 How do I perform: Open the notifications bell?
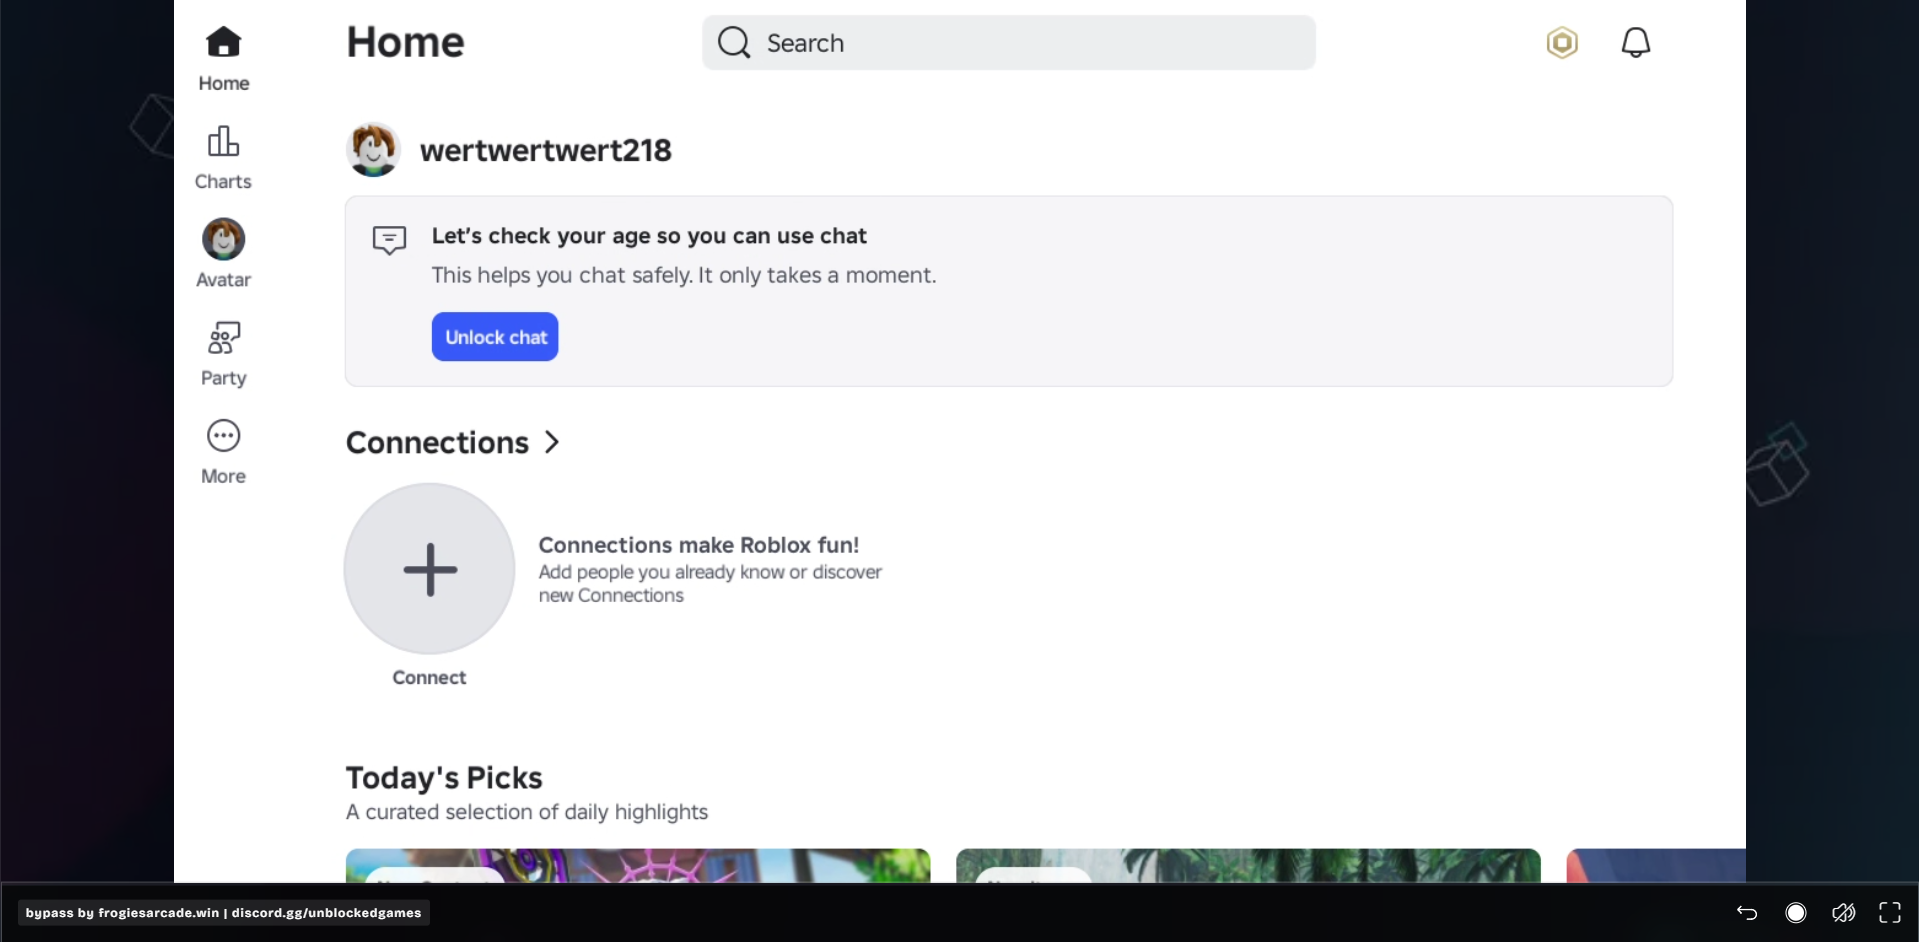coord(1635,43)
